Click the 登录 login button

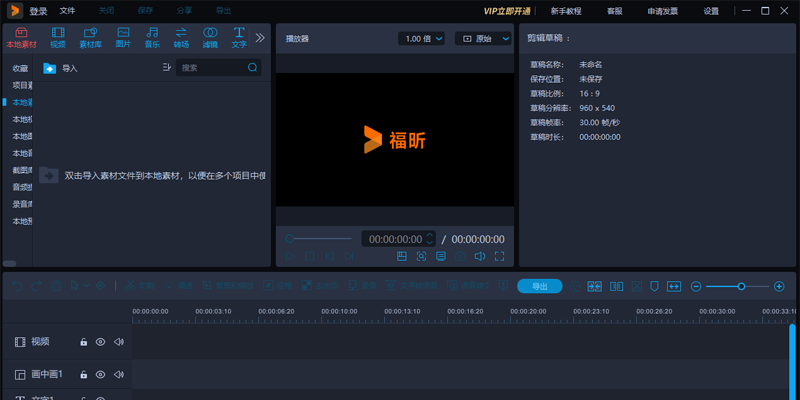click(x=38, y=11)
